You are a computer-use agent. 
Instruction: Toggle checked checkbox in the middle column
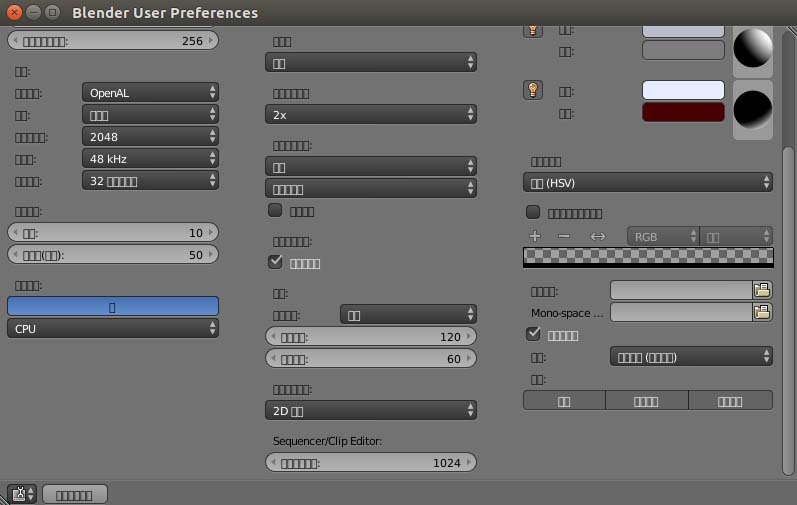point(275,262)
